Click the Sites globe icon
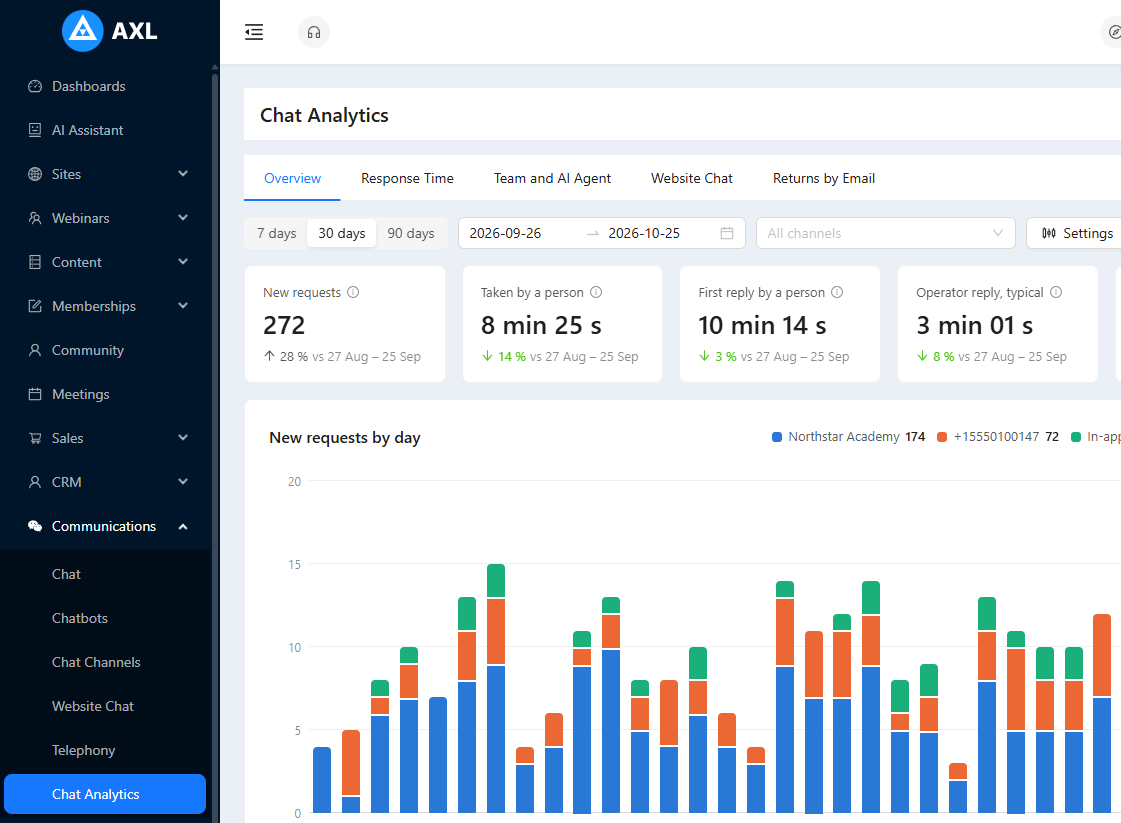 35,174
